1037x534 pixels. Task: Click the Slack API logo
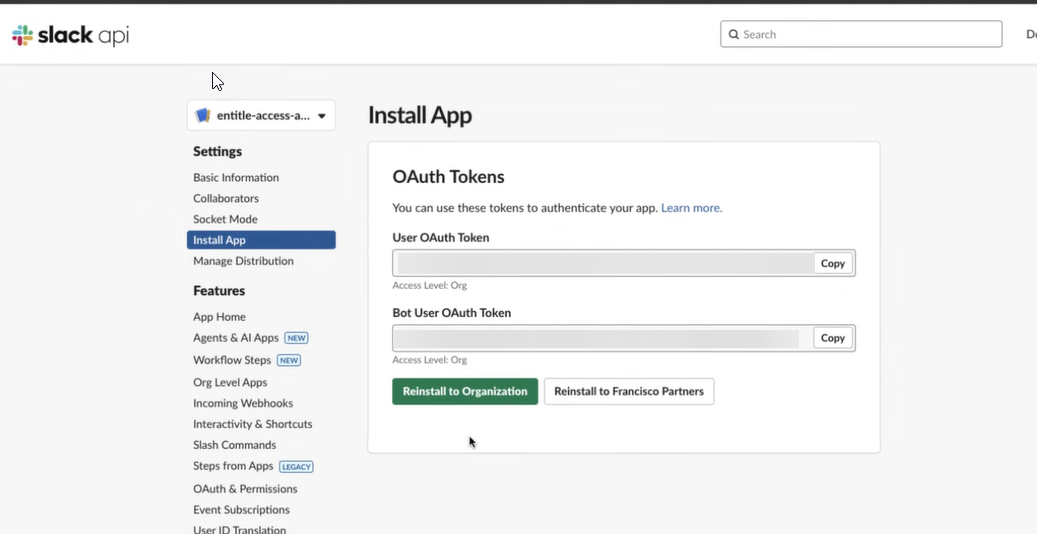click(70, 35)
